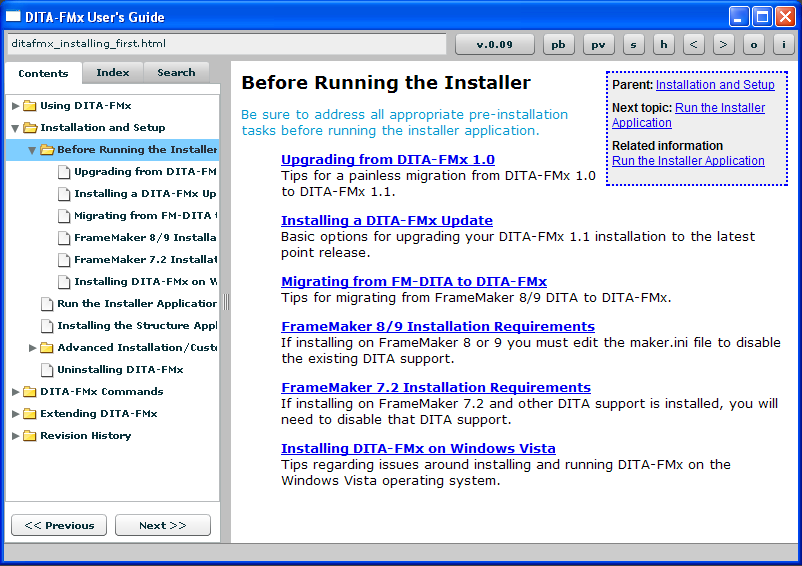The image size is (802, 566).
Task: Click the Next >> button
Action: pyautogui.click(x=163, y=525)
